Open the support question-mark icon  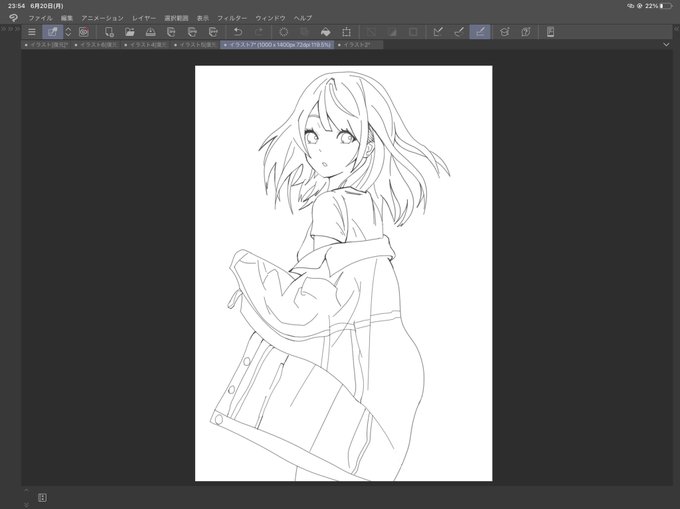[526, 32]
